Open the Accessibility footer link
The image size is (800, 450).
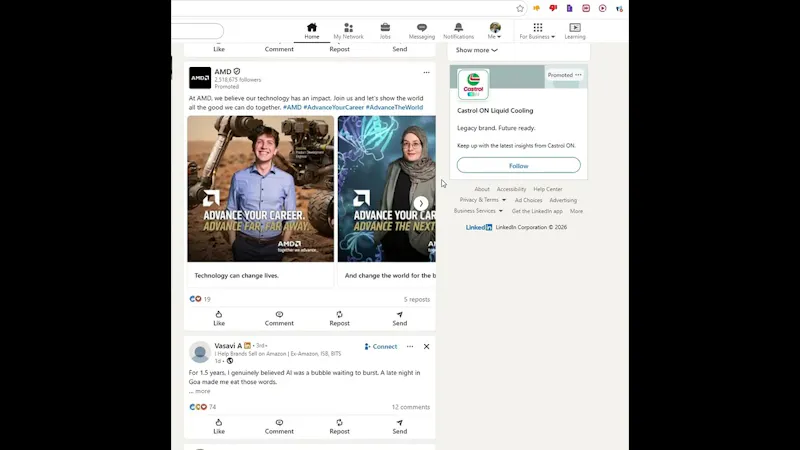[511, 189]
